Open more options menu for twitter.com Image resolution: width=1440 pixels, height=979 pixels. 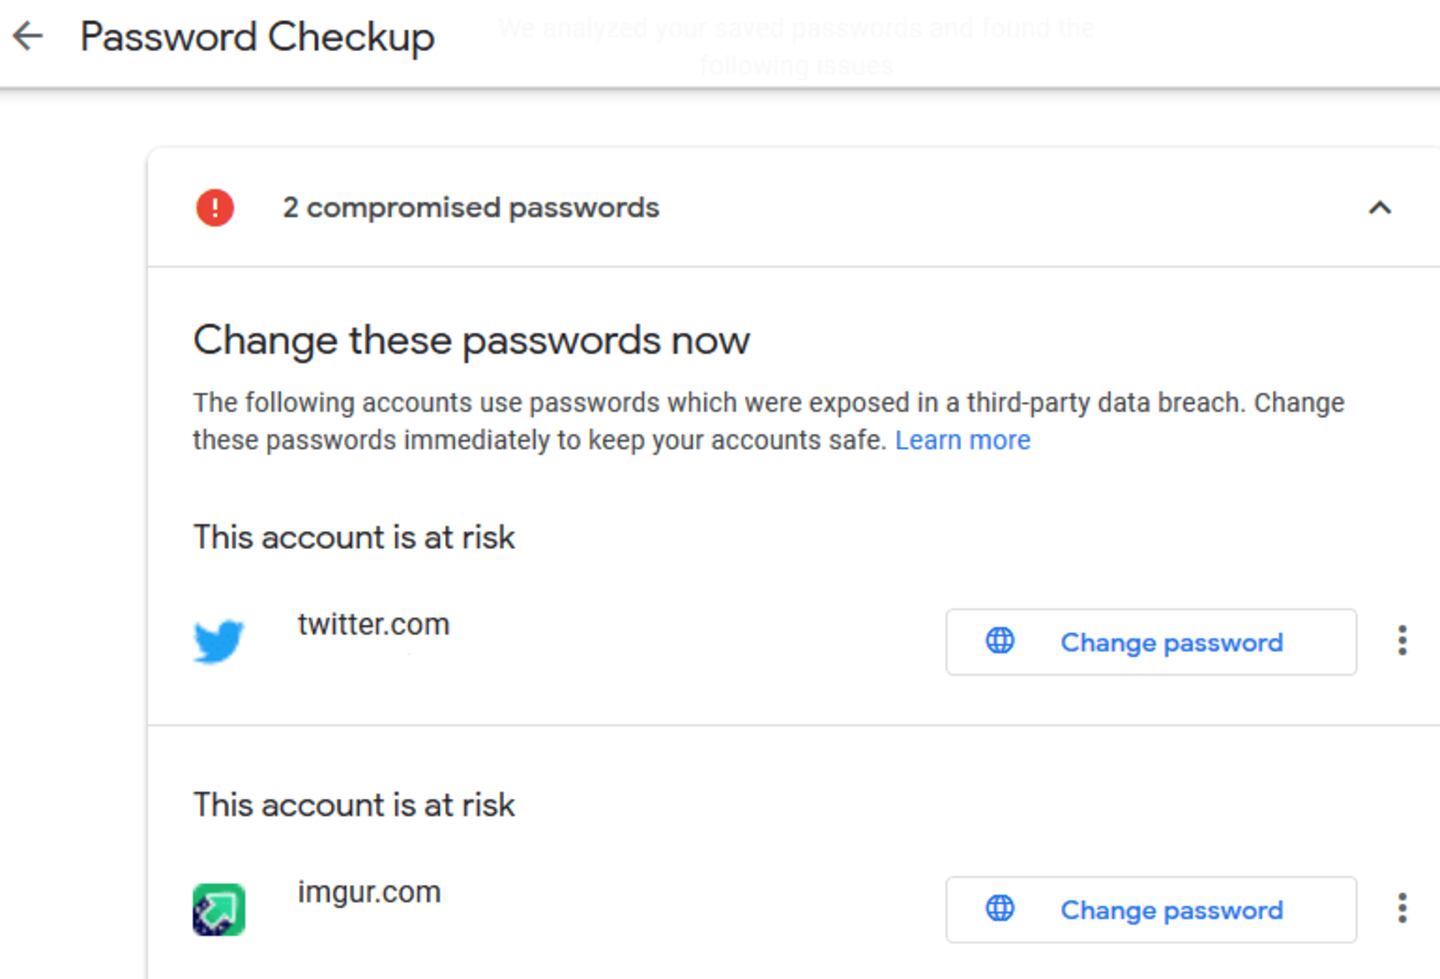(x=1402, y=641)
